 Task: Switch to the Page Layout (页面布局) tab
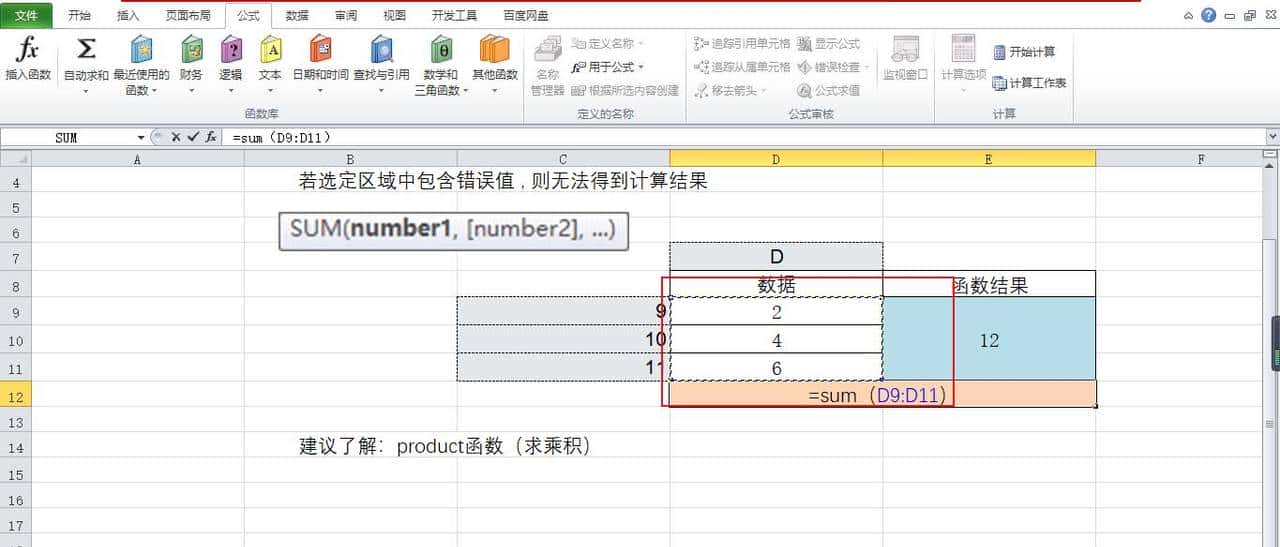188,16
